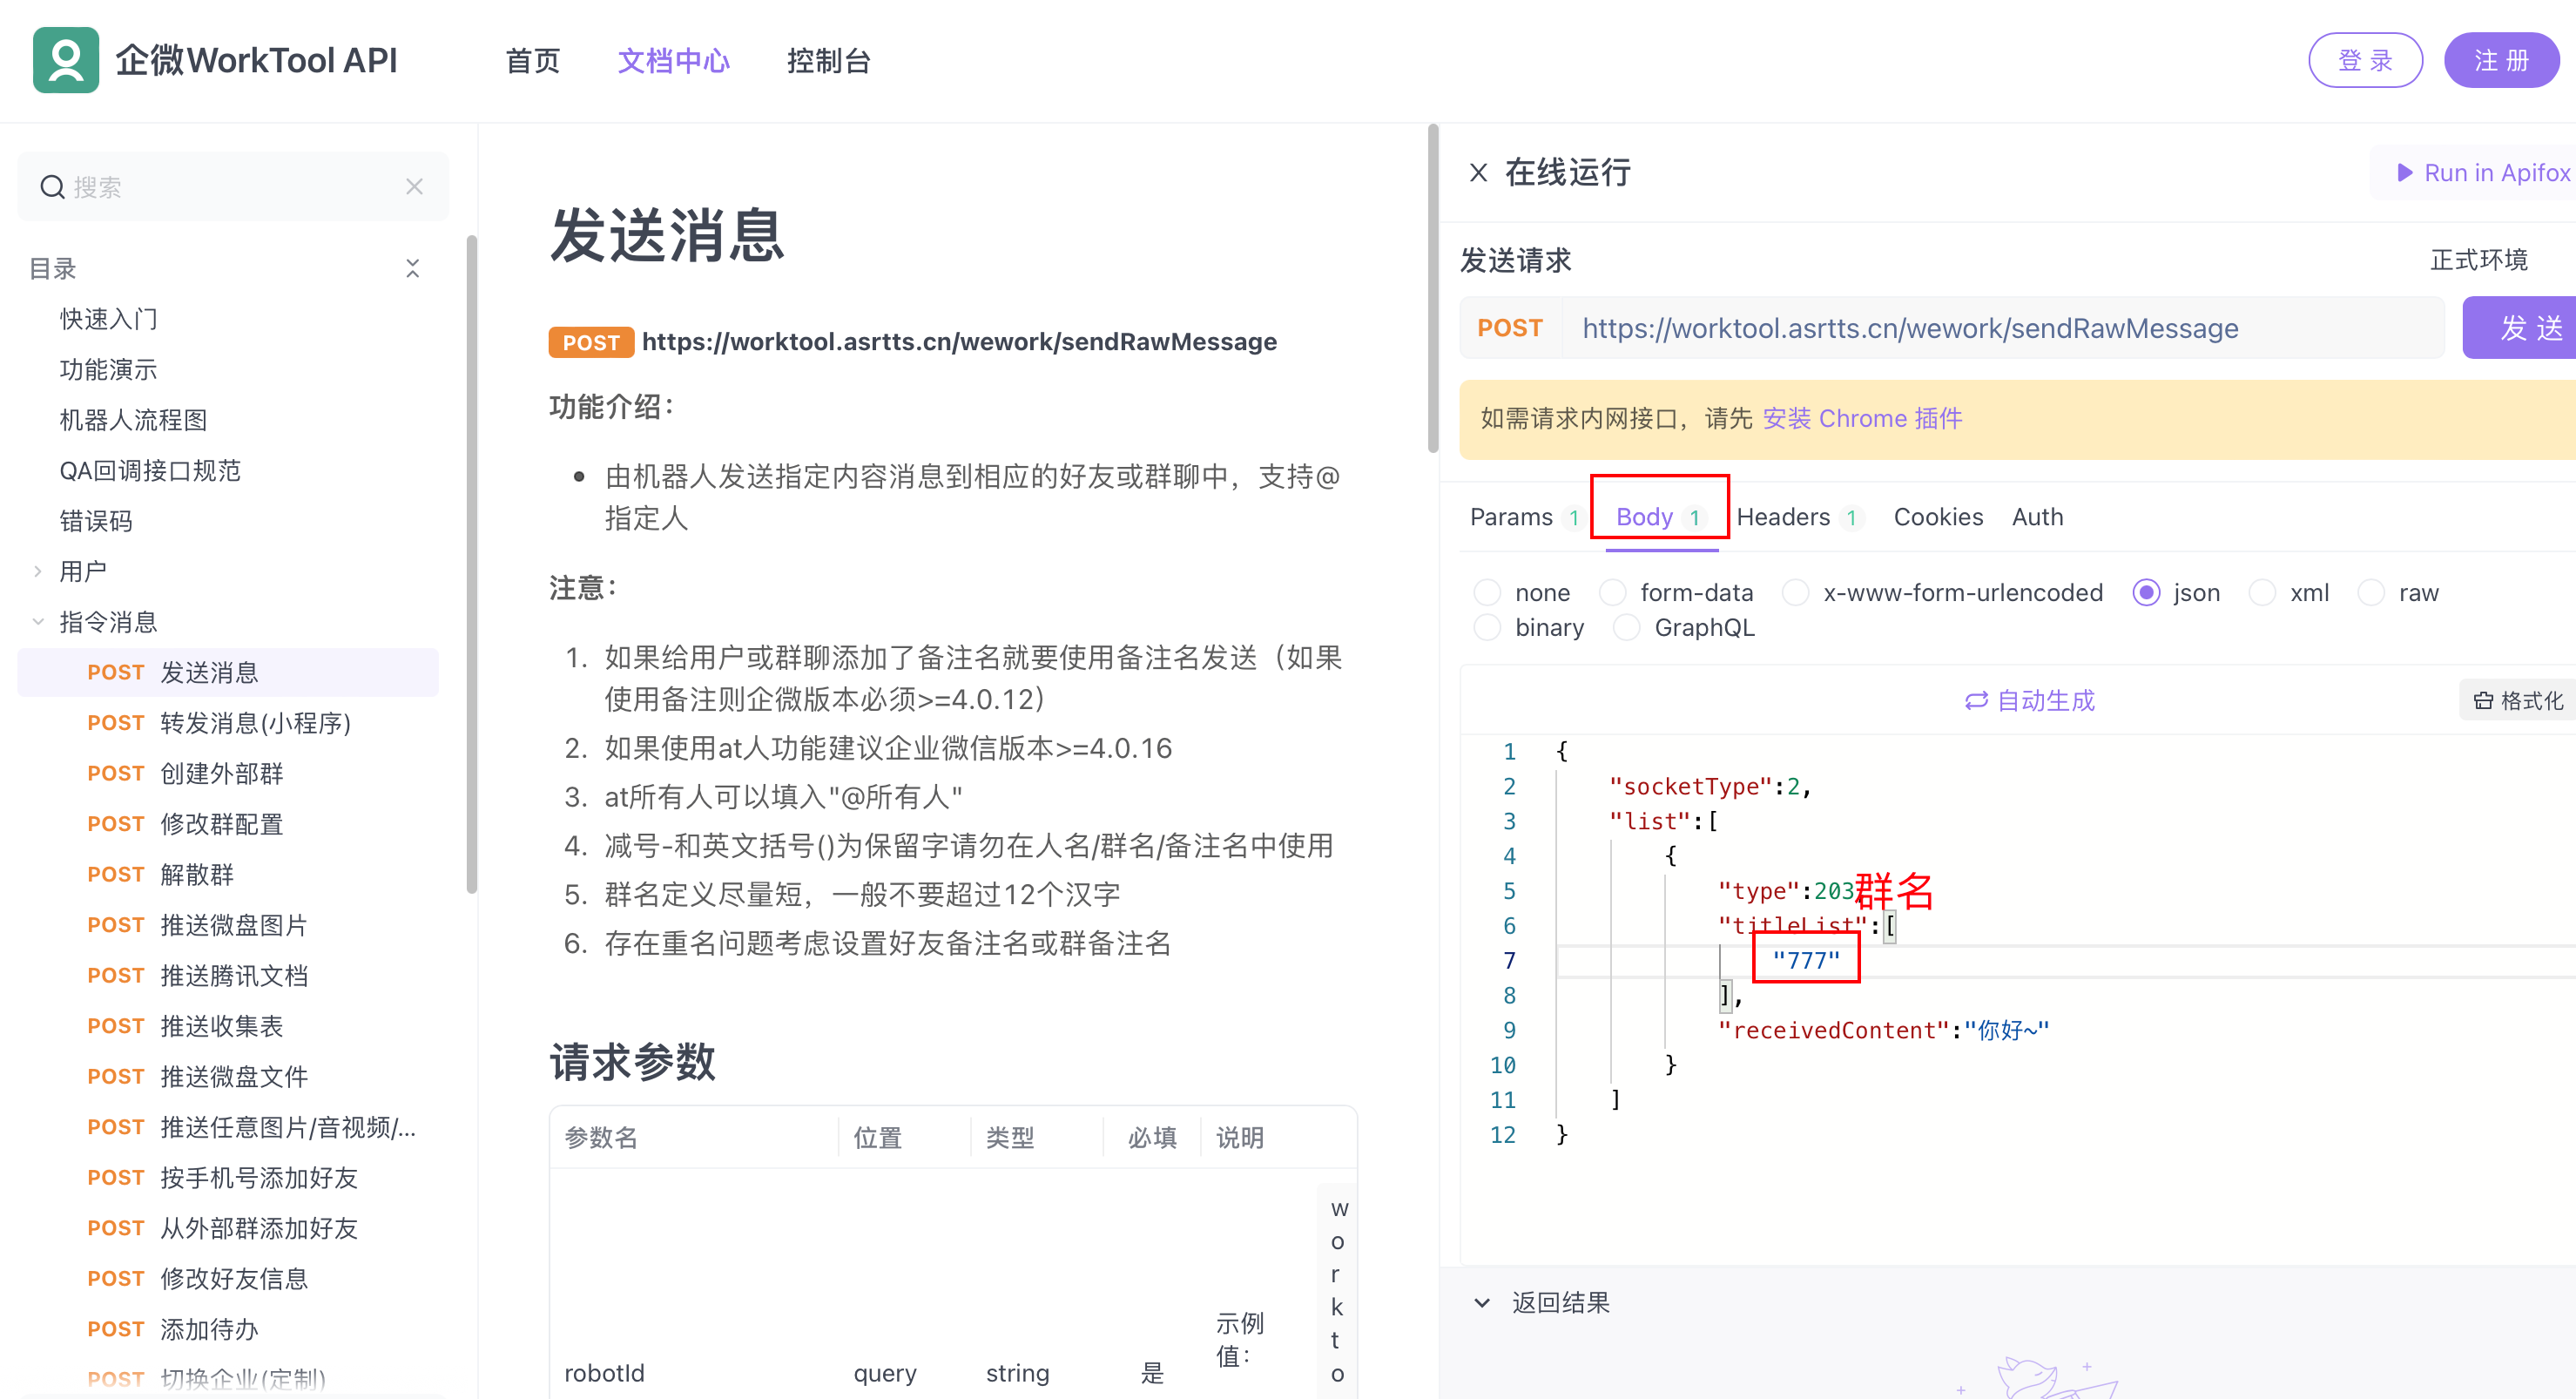Click the 自动生成 refresh icon
Viewport: 2576px width, 1399px height.
click(1976, 700)
